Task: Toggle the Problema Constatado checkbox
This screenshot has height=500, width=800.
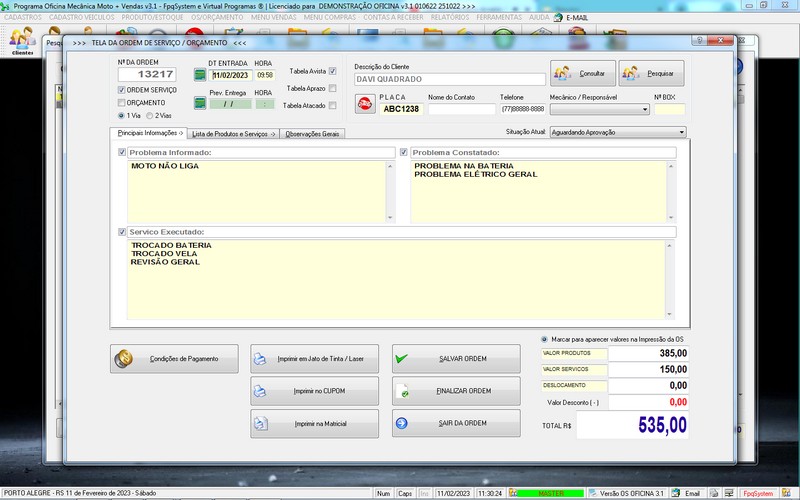Action: coord(404,152)
